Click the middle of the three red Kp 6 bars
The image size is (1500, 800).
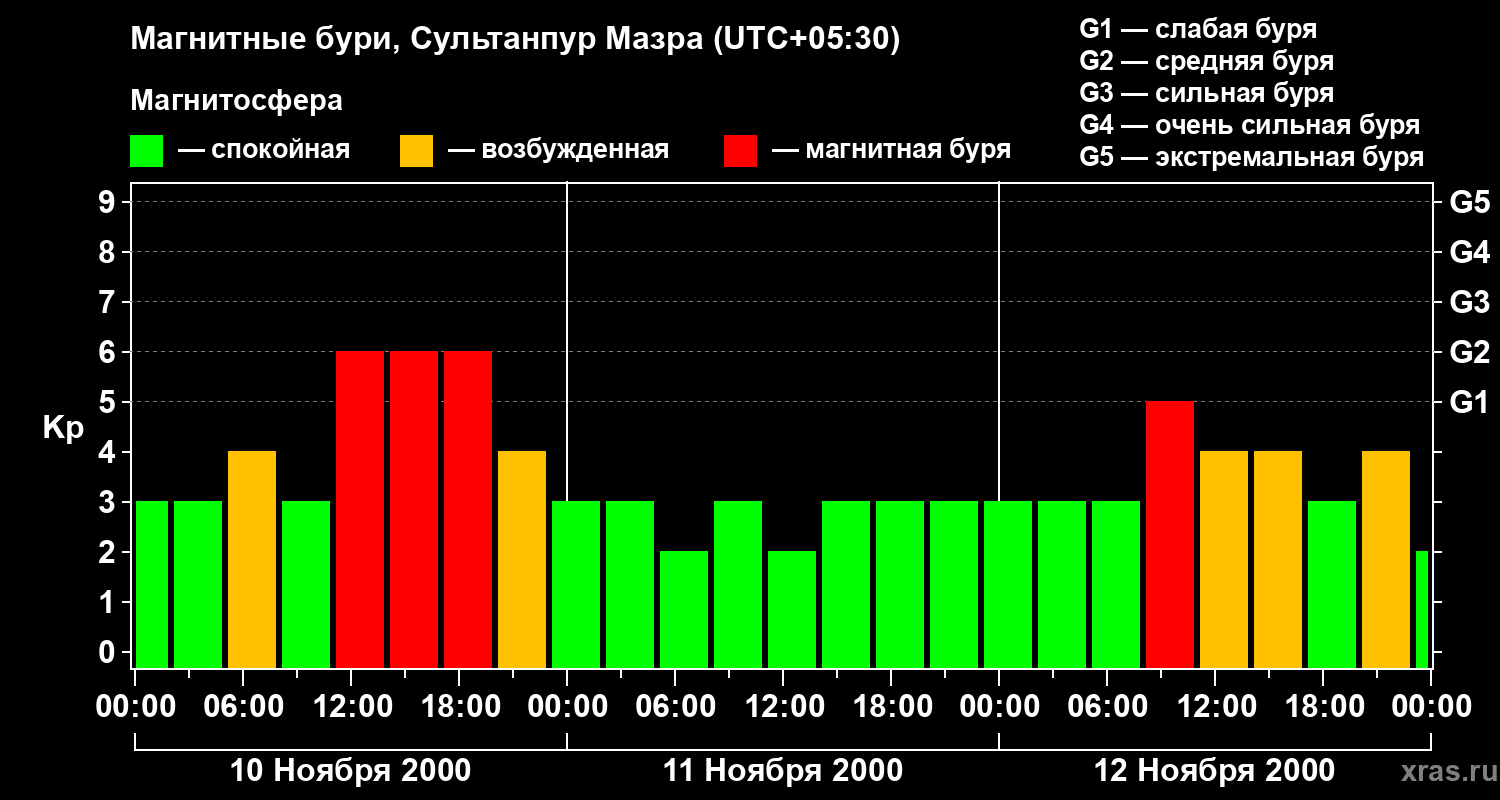[414, 509]
